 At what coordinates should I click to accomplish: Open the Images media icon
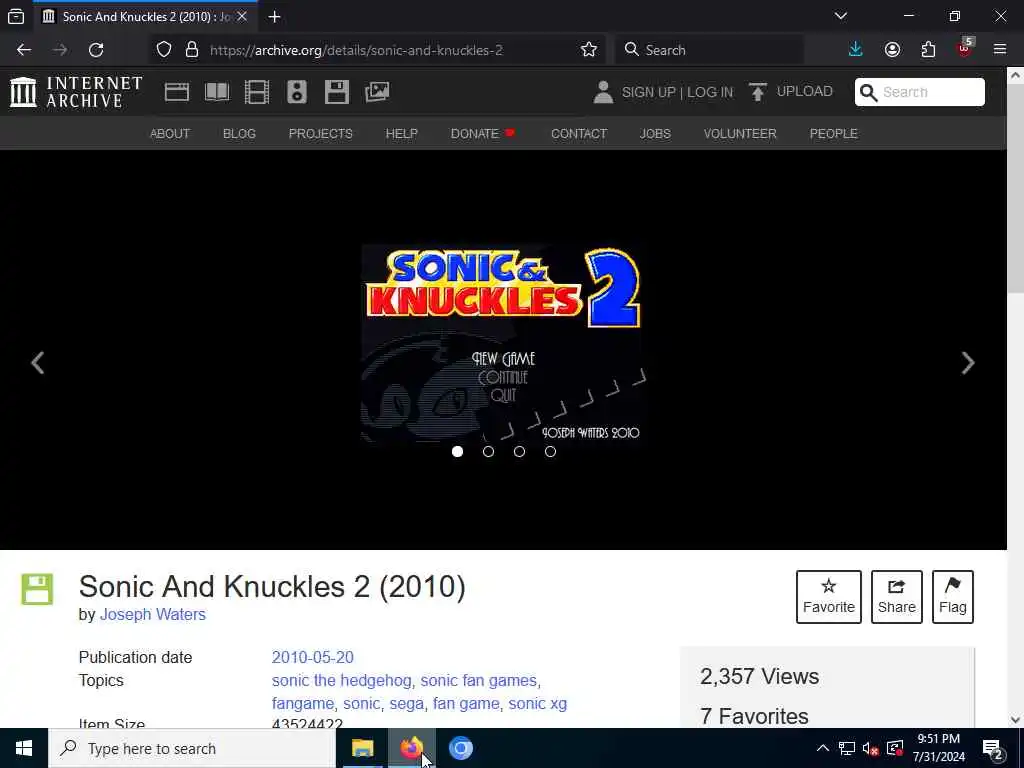(377, 92)
